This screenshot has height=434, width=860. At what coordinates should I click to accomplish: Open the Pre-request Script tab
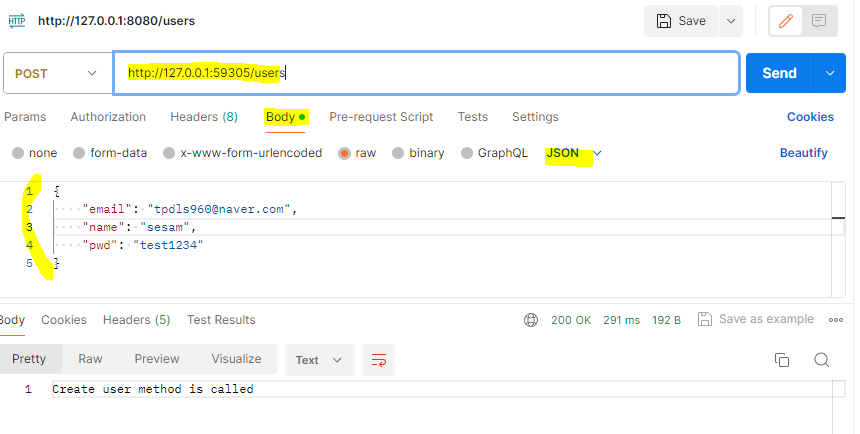coord(381,117)
